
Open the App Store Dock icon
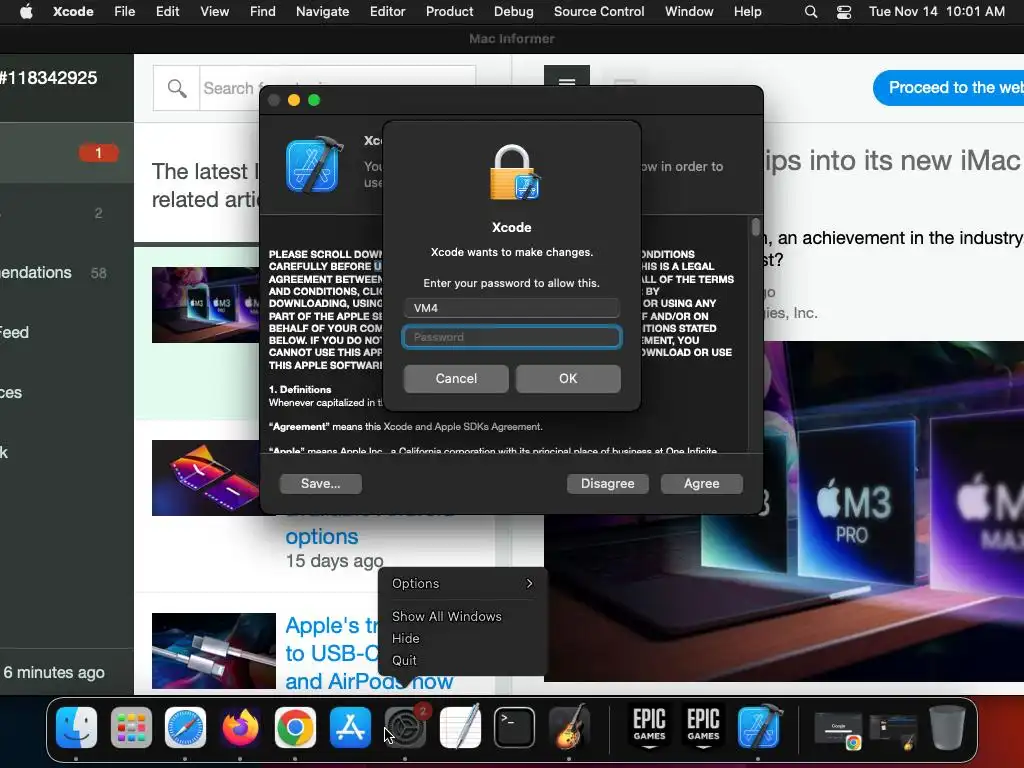(350, 727)
